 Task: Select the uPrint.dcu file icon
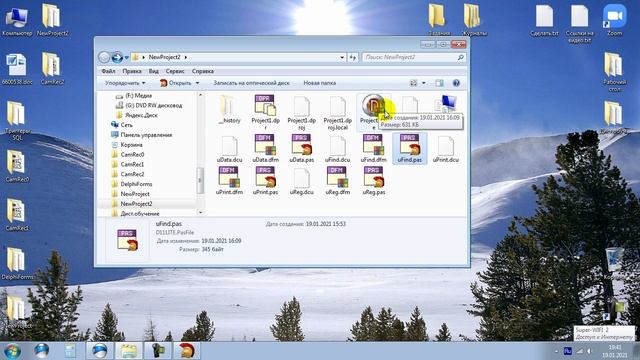pos(445,145)
